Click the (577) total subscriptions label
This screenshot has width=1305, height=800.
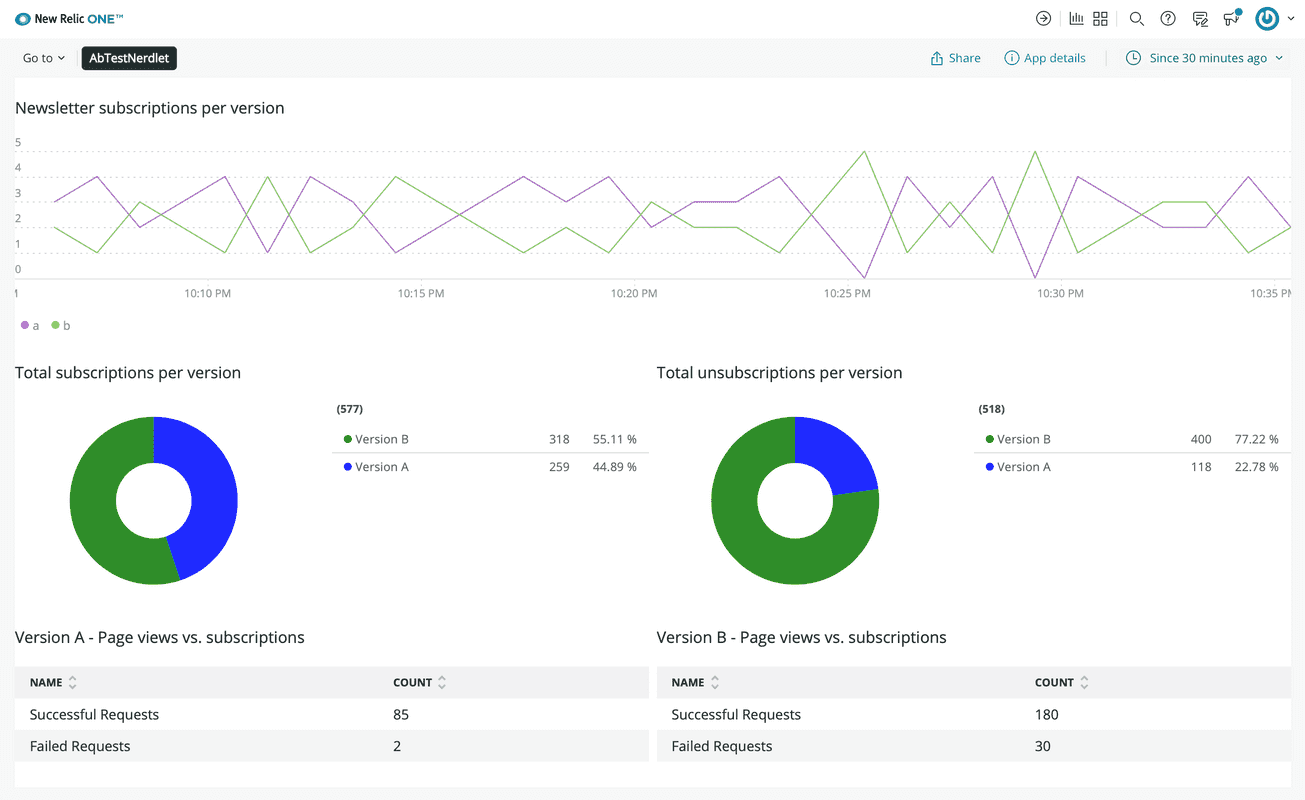[349, 409]
